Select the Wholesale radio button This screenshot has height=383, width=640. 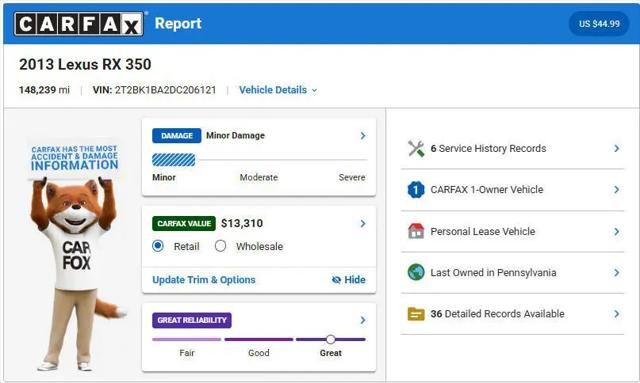tap(220, 246)
